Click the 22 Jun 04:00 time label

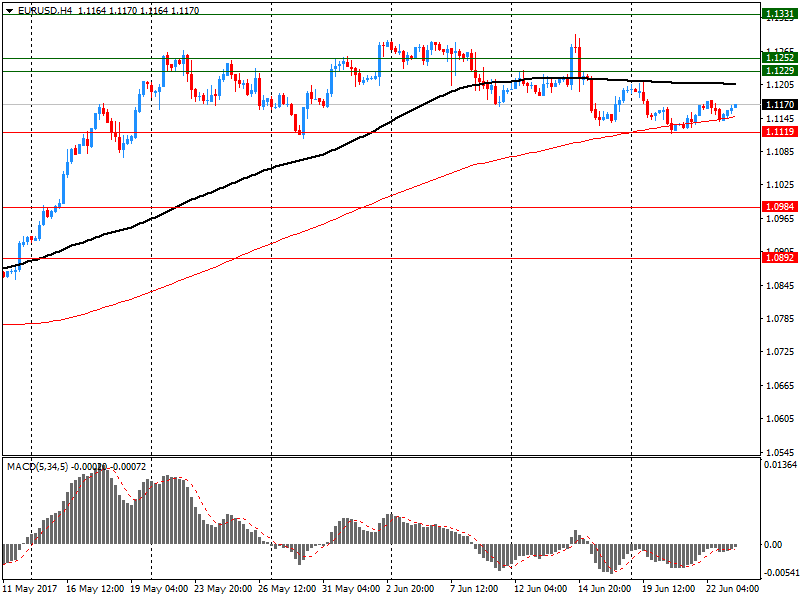tap(733, 588)
